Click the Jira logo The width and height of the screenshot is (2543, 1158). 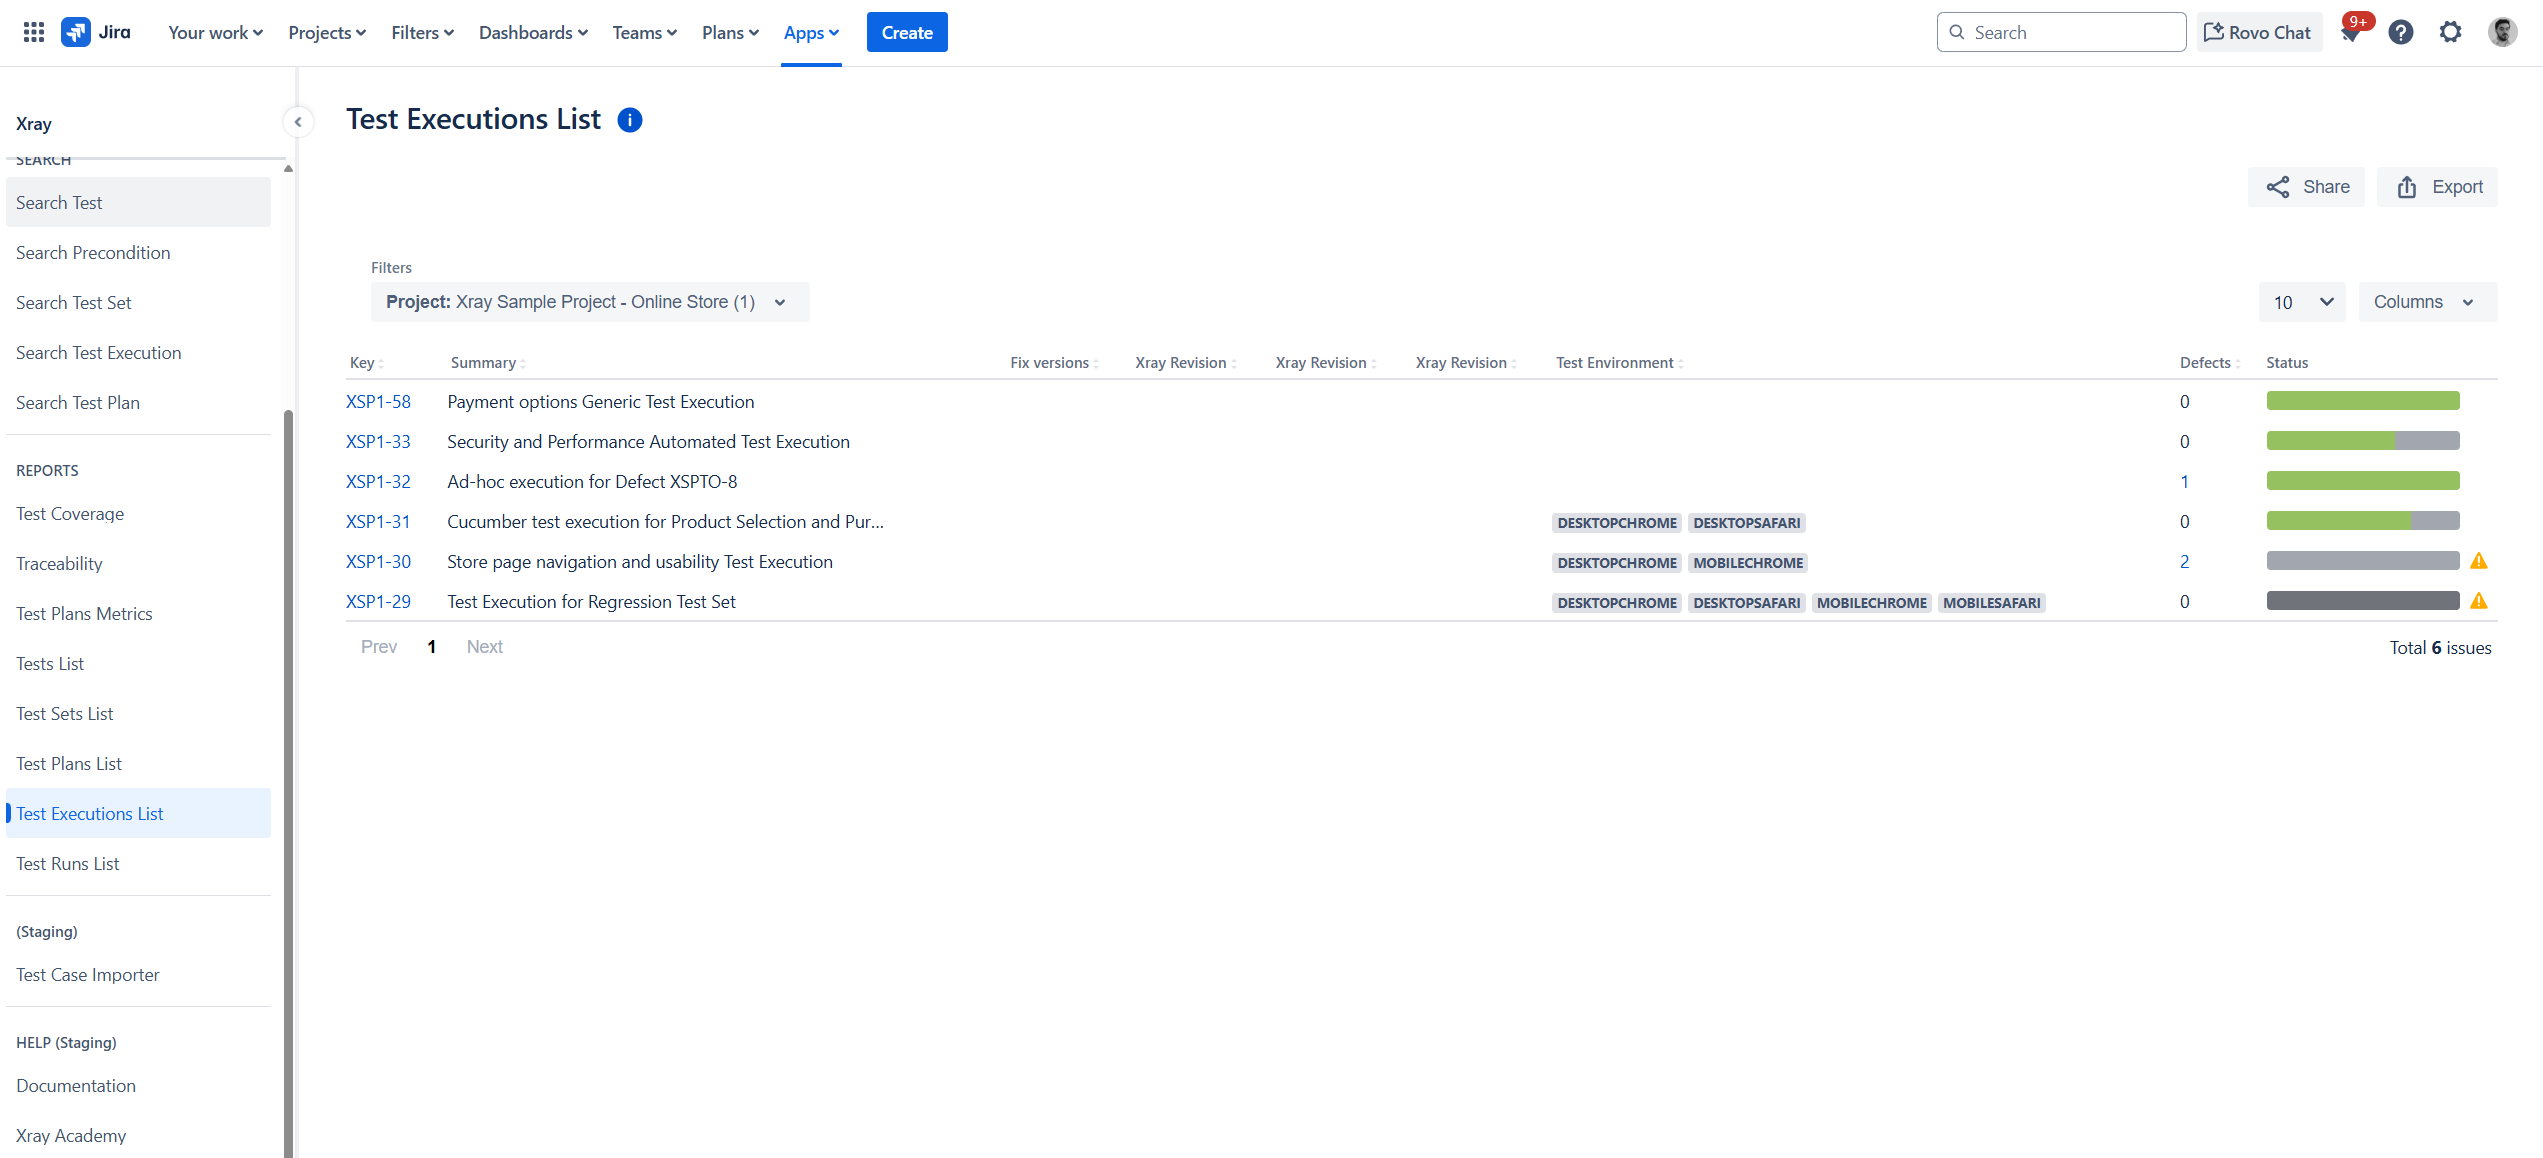97,32
